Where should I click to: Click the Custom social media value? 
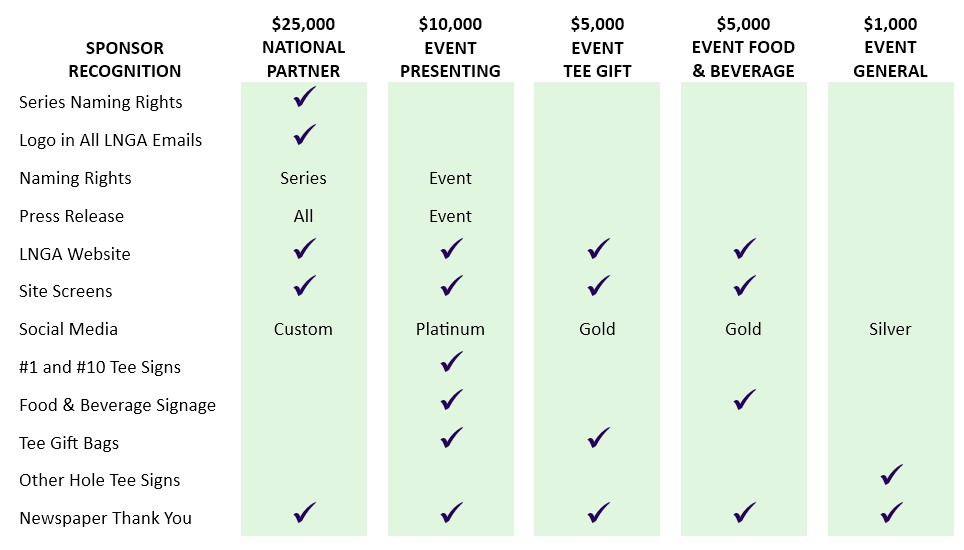pos(303,329)
